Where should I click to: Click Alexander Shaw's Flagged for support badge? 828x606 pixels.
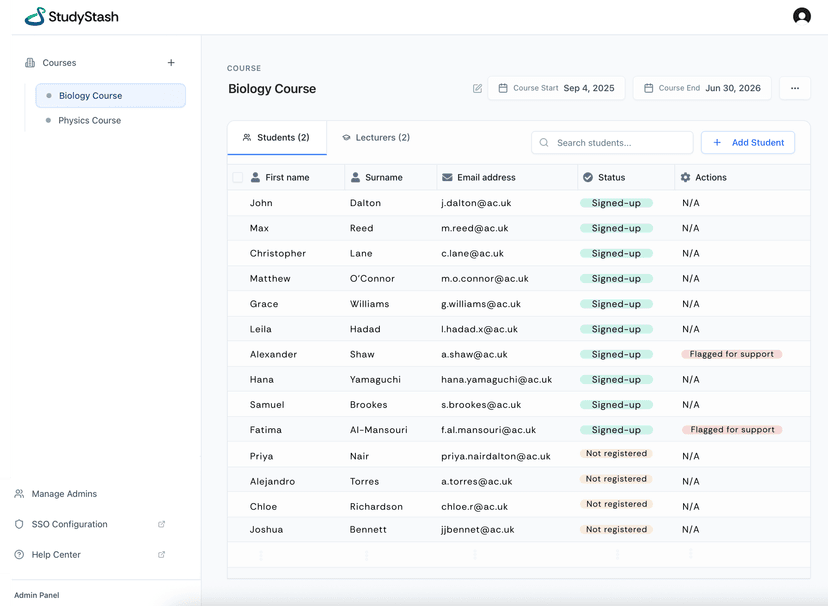(732, 354)
